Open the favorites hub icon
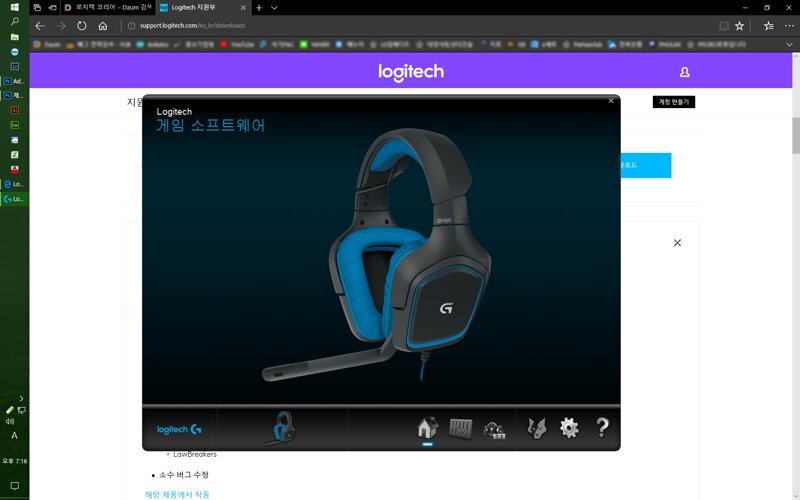This screenshot has width=800, height=500. (x=768, y=26)
